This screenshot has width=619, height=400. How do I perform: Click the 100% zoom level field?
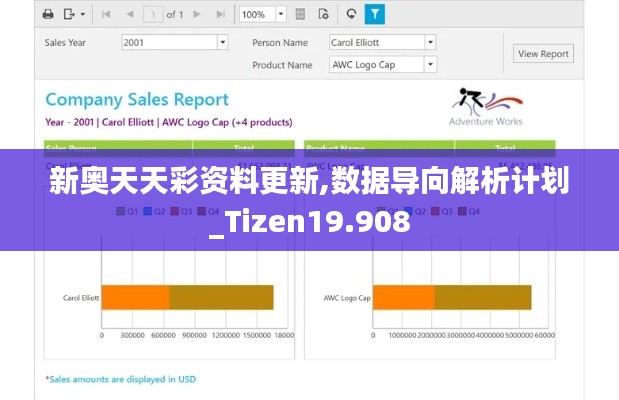[x=257, y=15]
